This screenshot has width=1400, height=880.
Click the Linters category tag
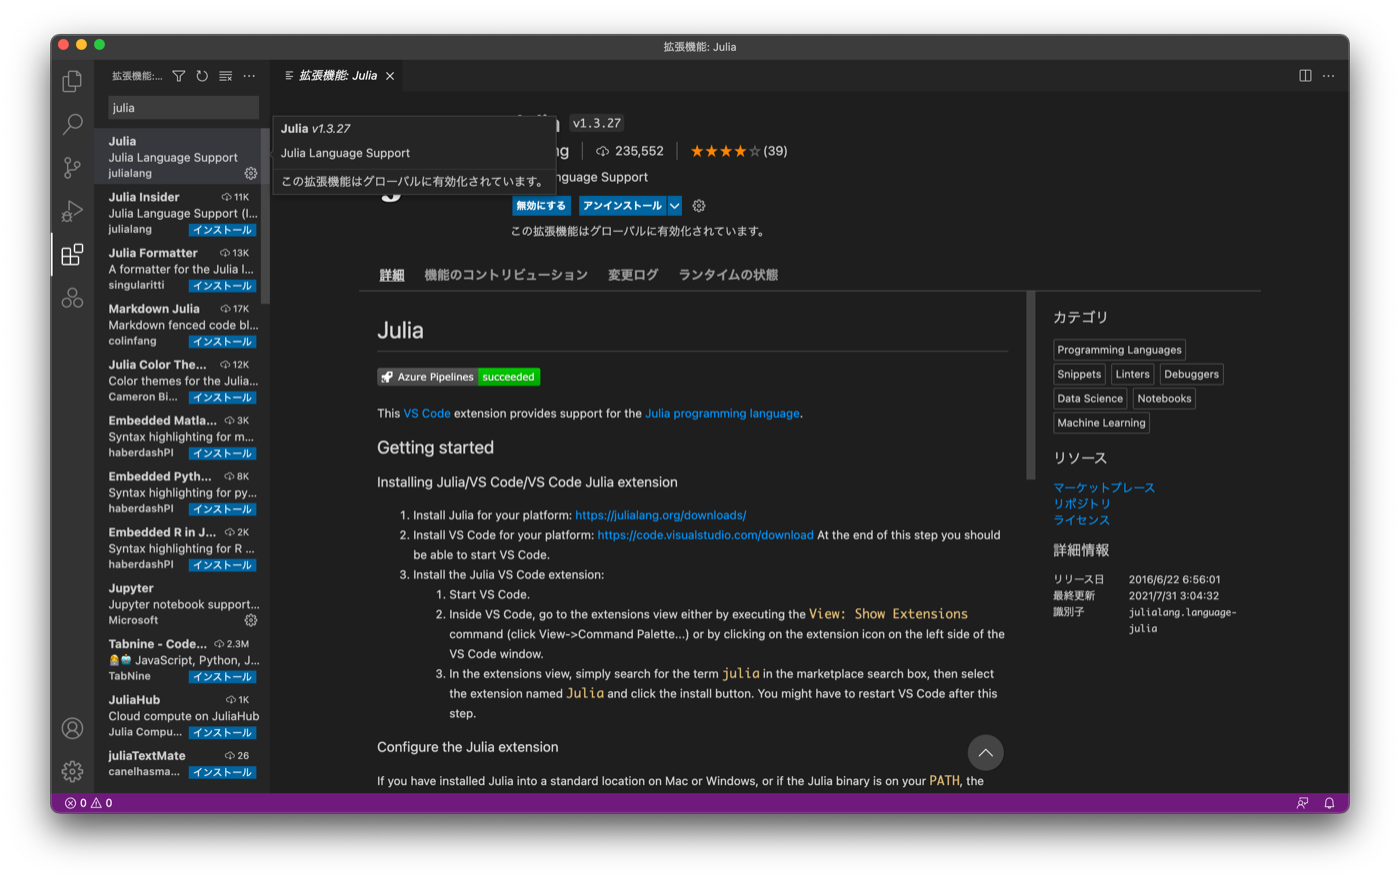tap(1132, 374)
